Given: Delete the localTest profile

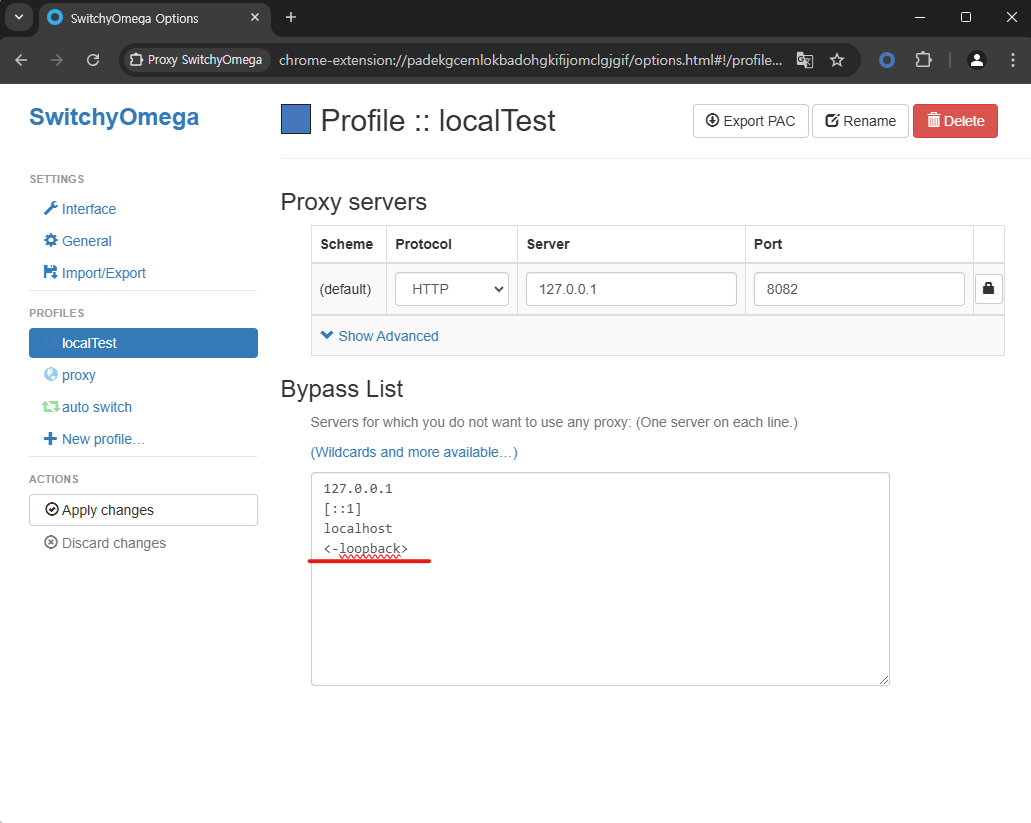Looking at the screenshot, I should pos(955,121).
